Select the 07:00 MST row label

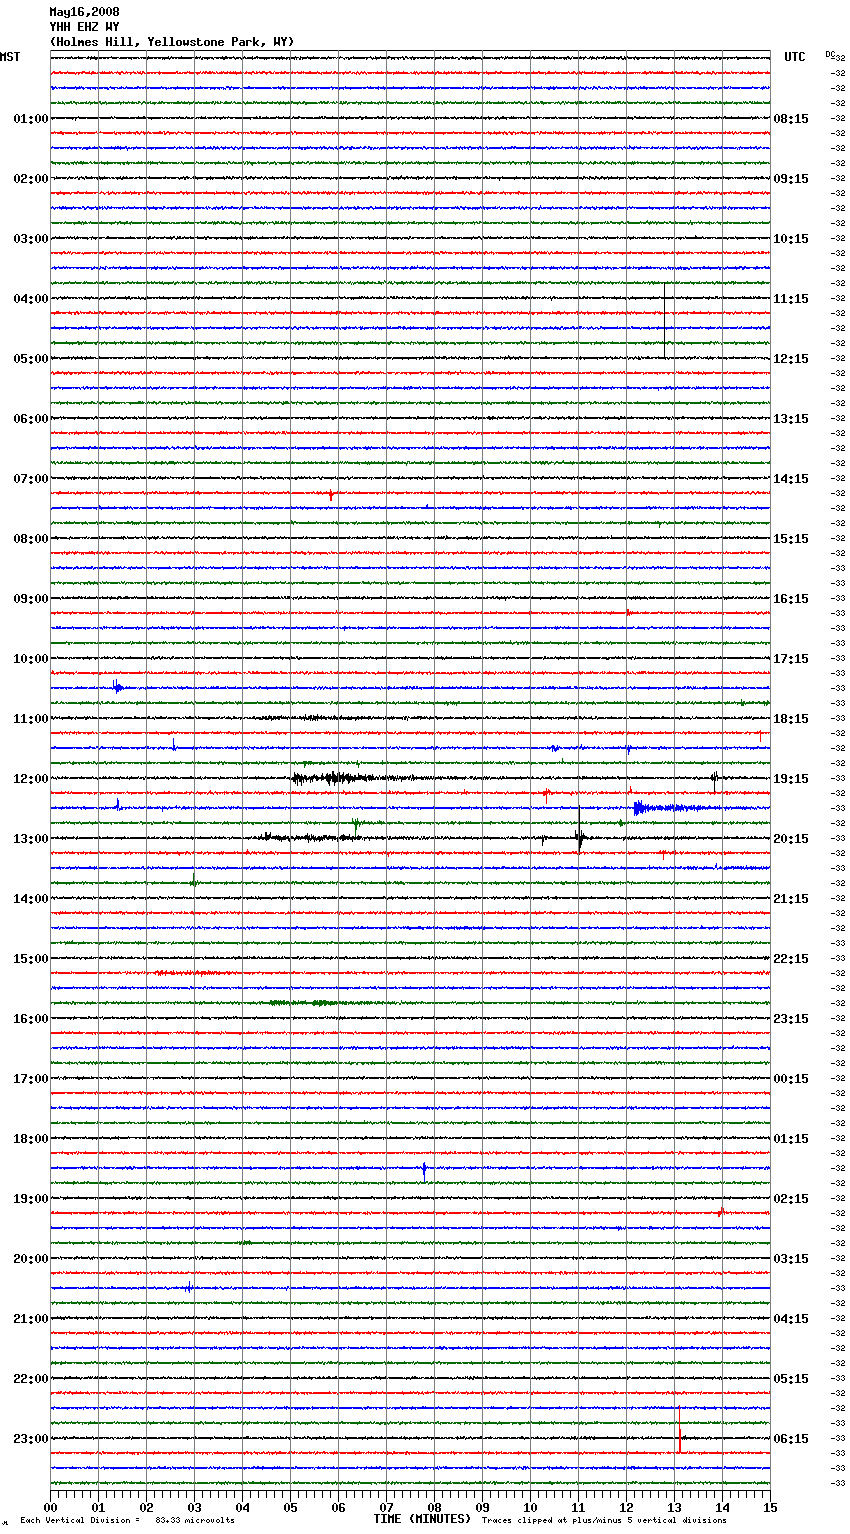[31, 479]
